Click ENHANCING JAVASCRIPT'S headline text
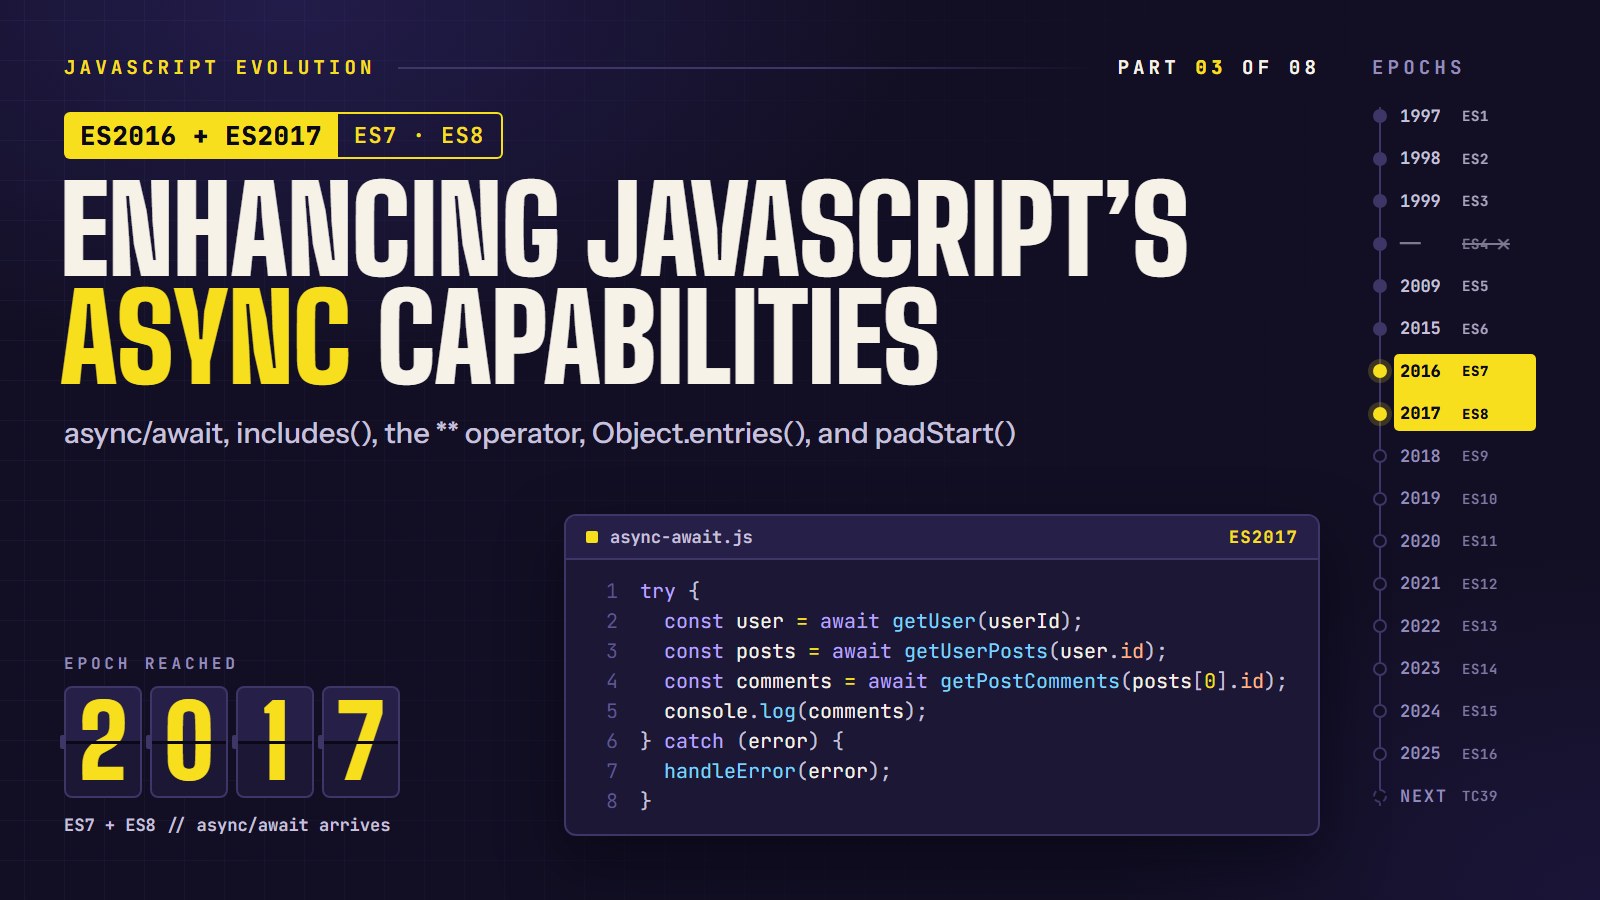The width and height of the screenshot is (1600, 900). pyautogui.click(x=625, y=228)
